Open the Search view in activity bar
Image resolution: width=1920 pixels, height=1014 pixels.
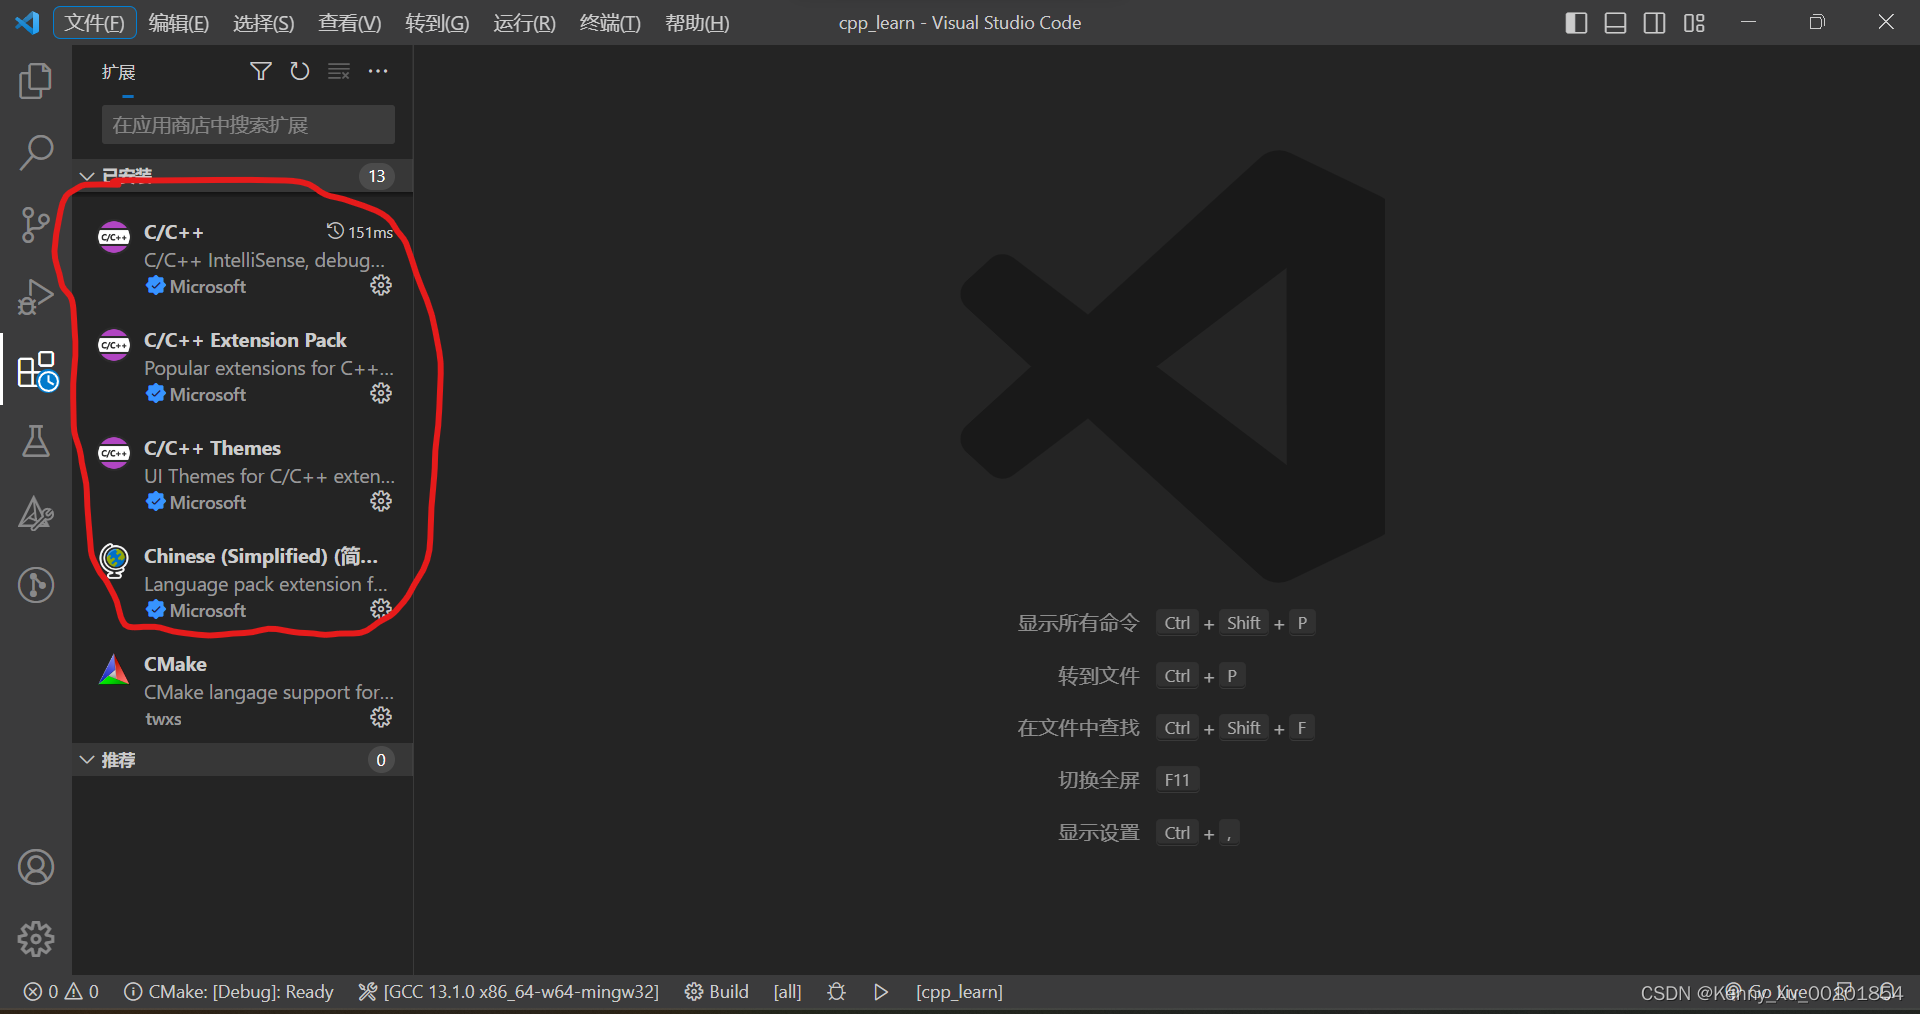pos(36,153)
